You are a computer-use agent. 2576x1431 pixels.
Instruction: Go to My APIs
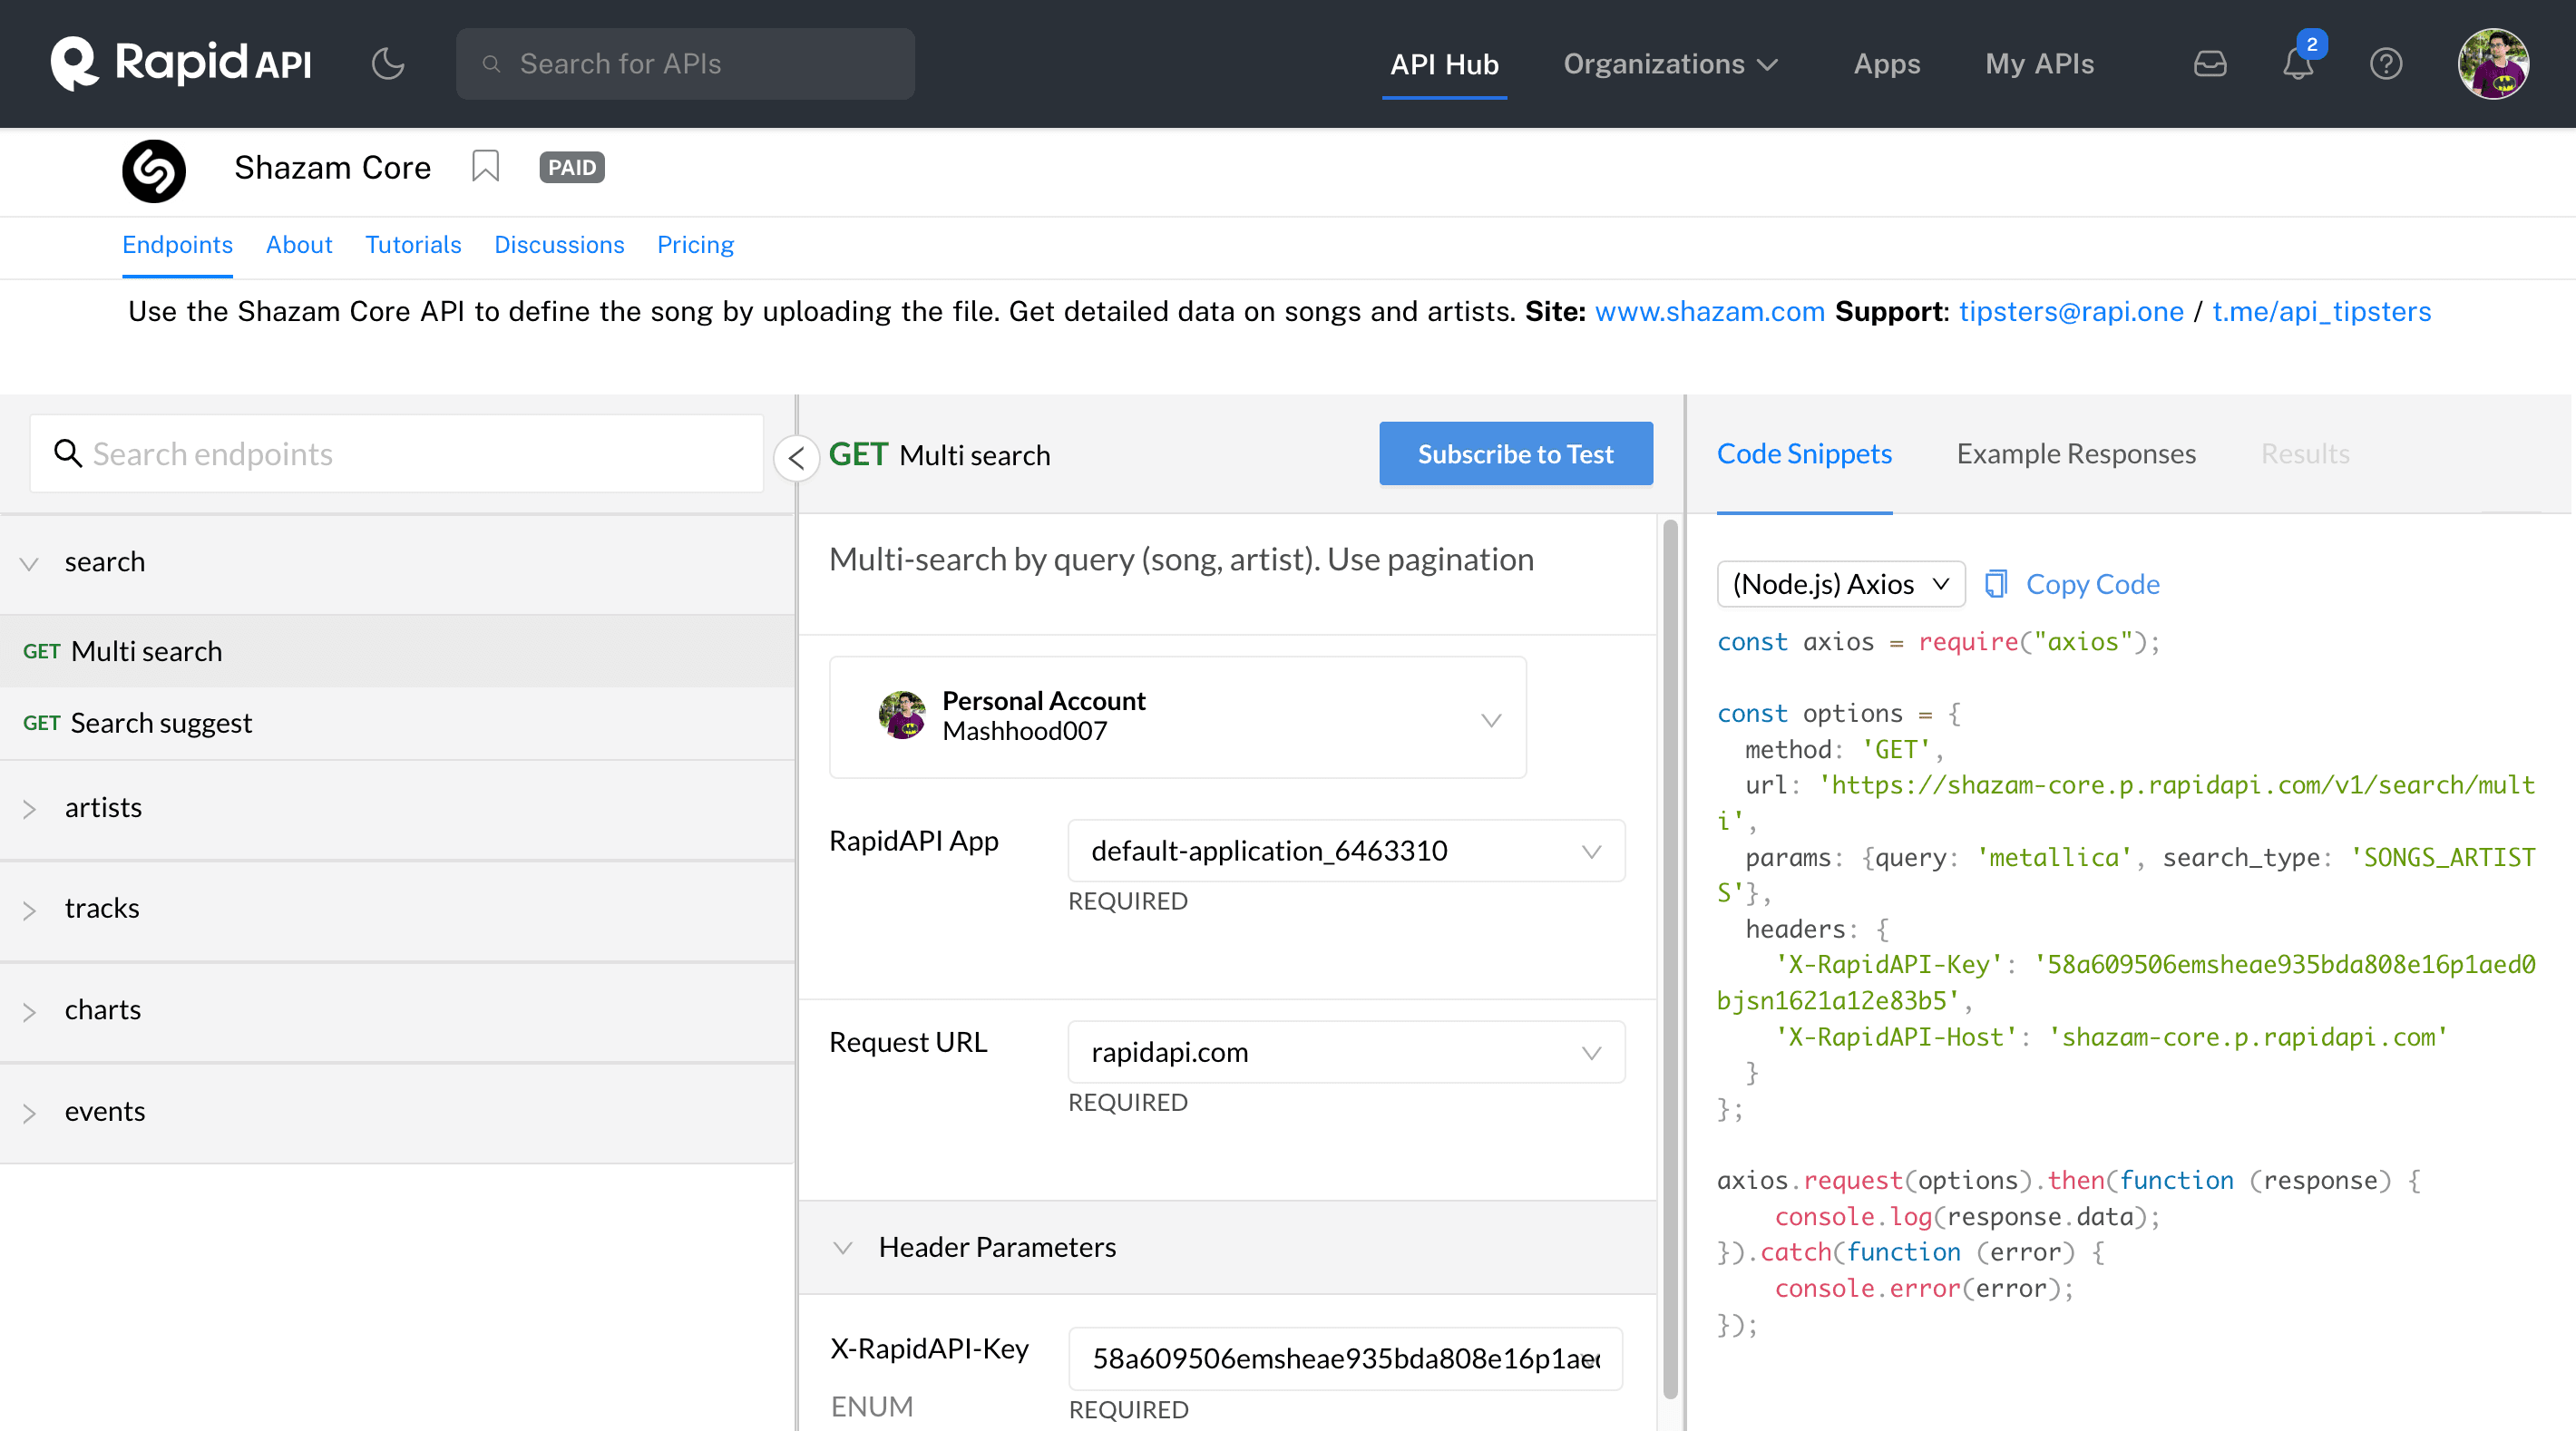2039,64
